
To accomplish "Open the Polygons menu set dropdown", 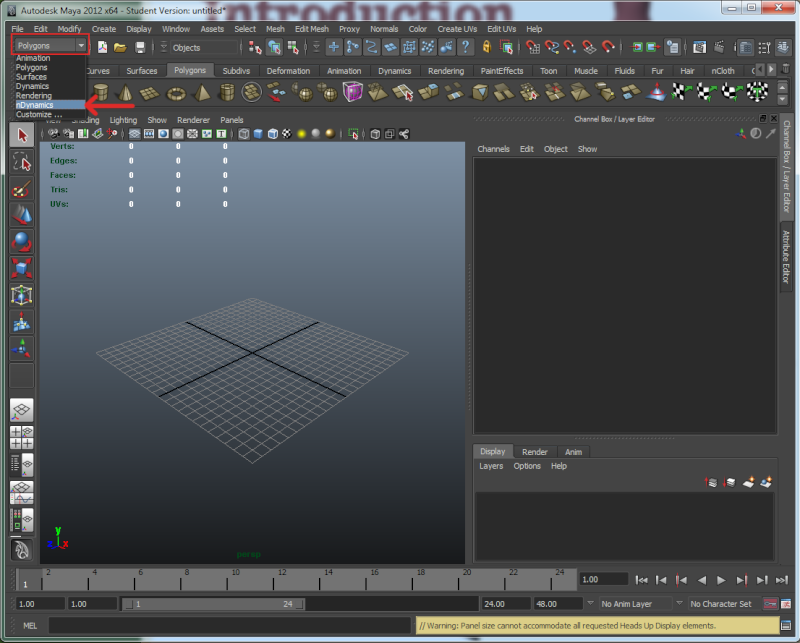I will click(x=50, y=45).
